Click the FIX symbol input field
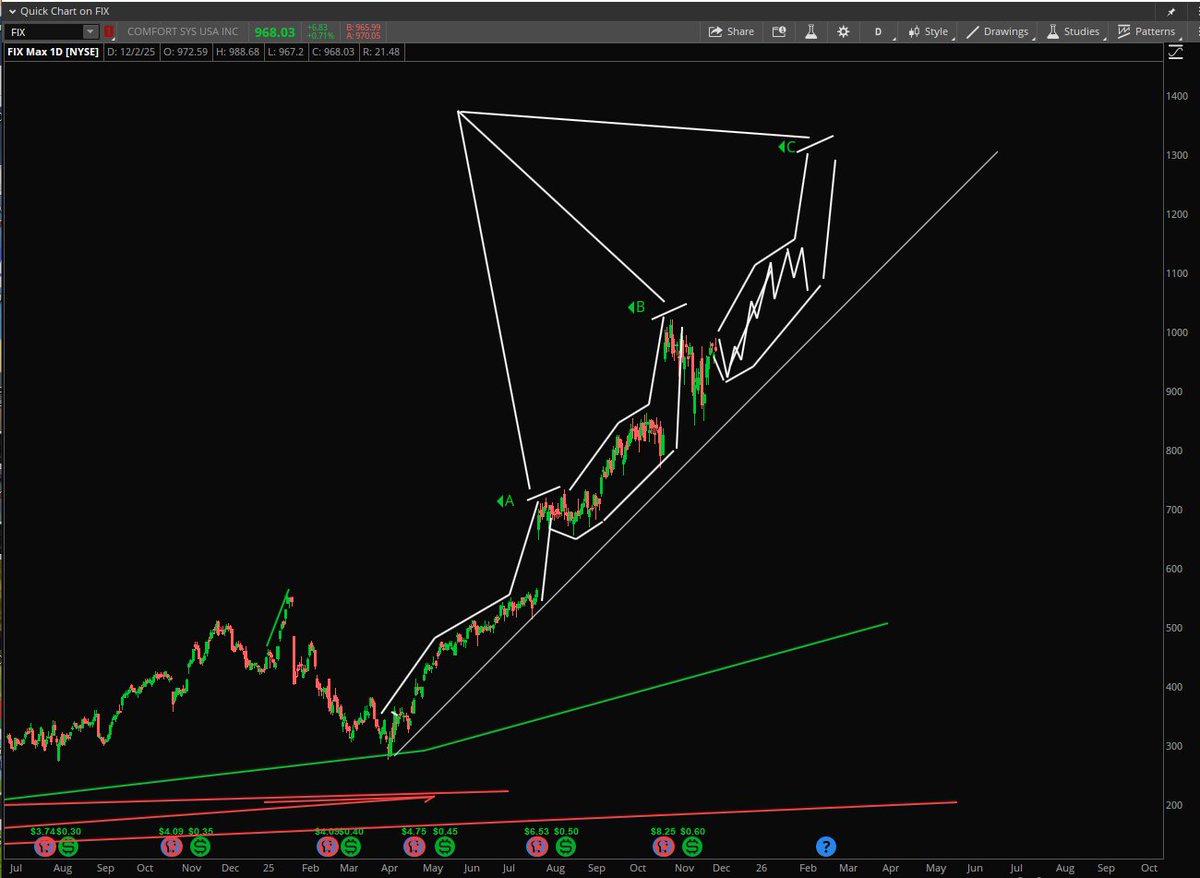Screen dimensions: 1200x878 [x=44, y=31]
